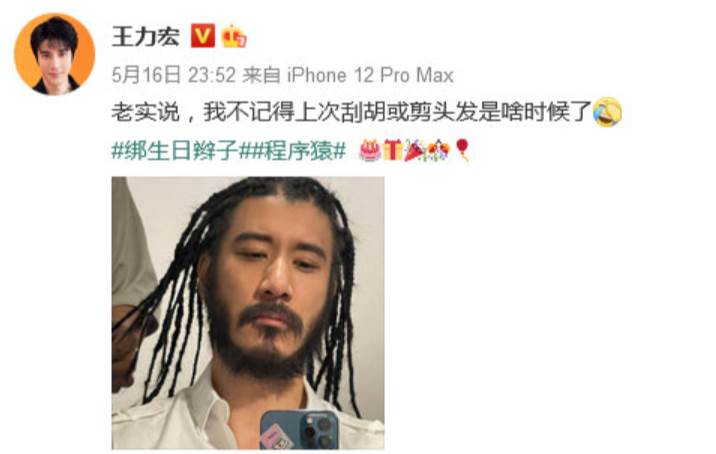Open the poster's round profile avatar
Viewport: 716px width, 454px height.
(55, 55)
